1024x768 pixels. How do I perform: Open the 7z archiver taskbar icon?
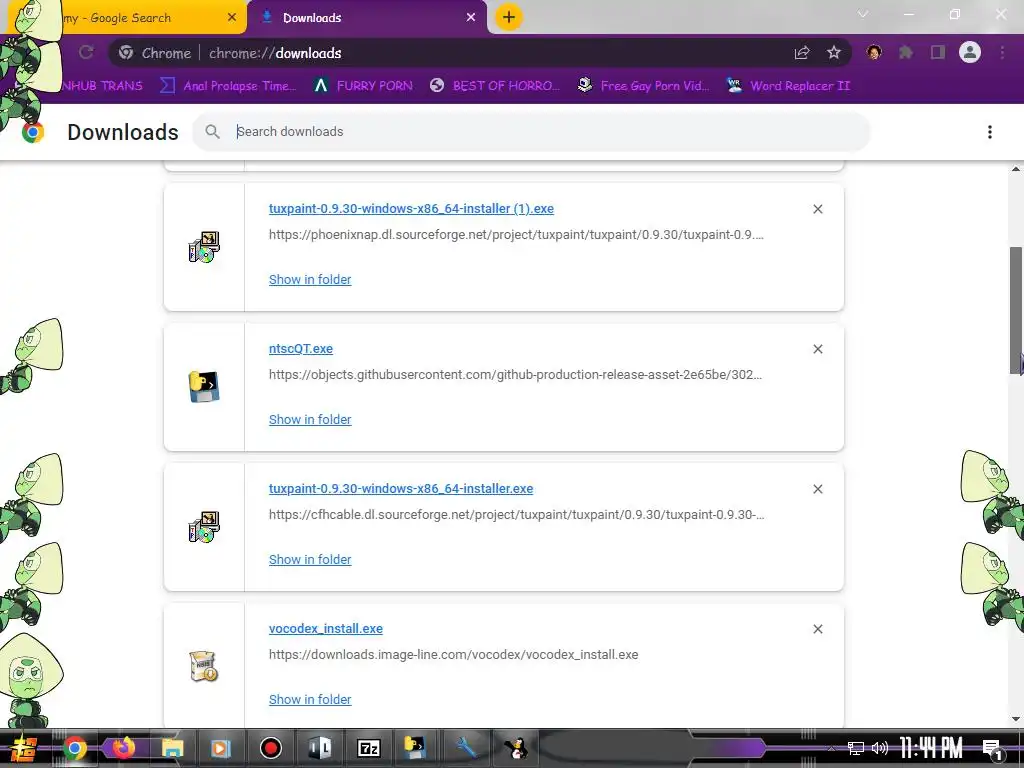point(369,748)
